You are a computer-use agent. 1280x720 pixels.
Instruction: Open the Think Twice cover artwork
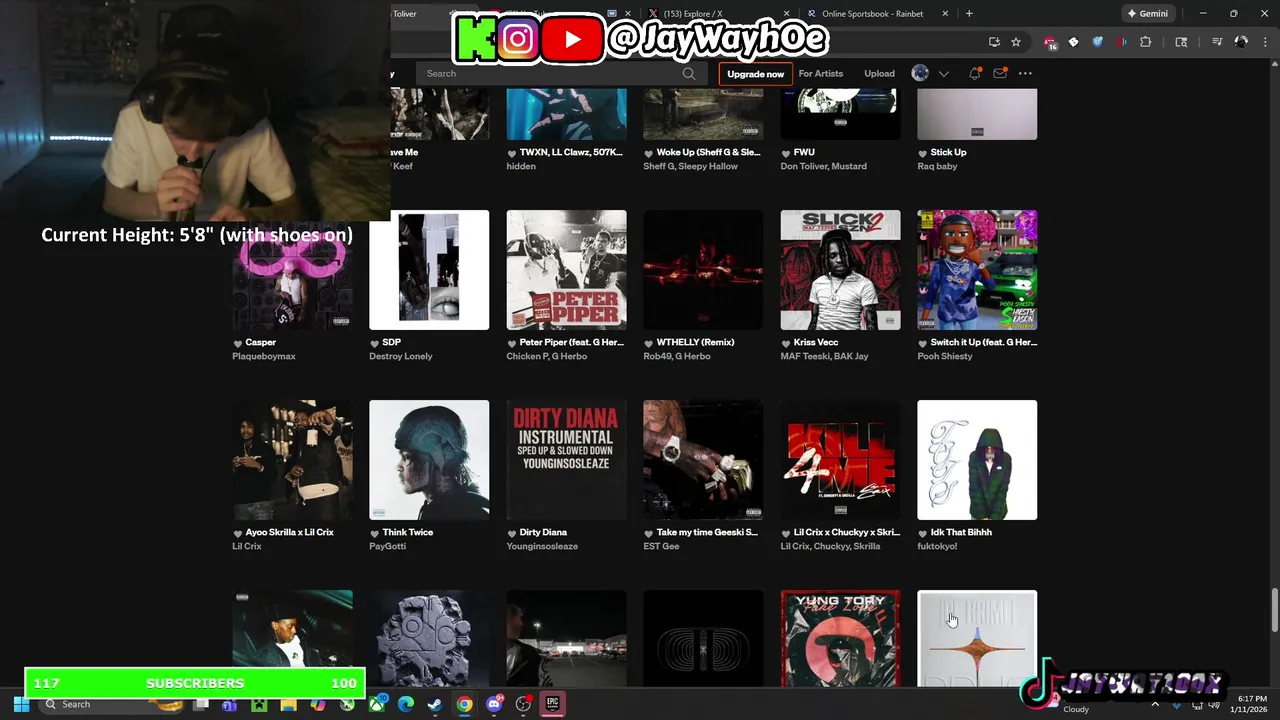click(429, 460)
